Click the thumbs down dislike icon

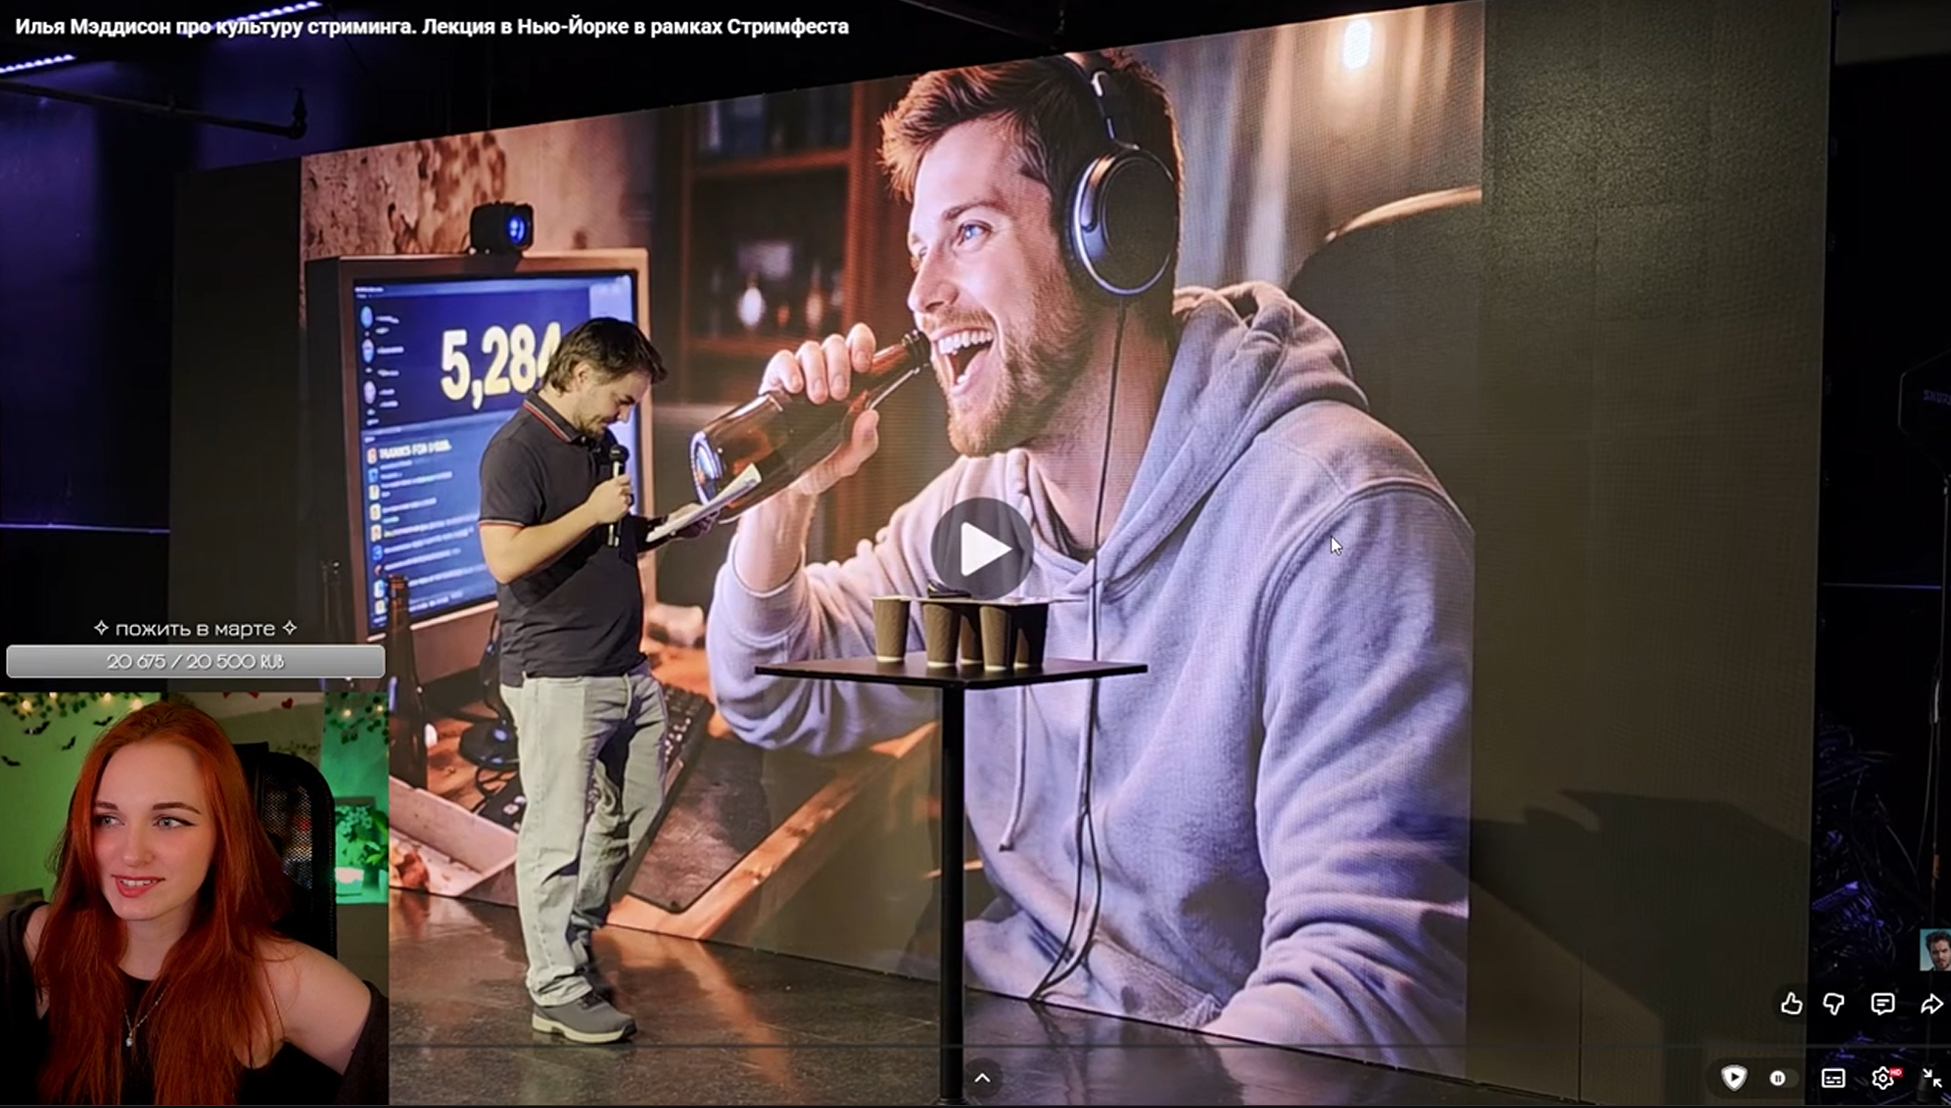[x=1834, y=1004]
